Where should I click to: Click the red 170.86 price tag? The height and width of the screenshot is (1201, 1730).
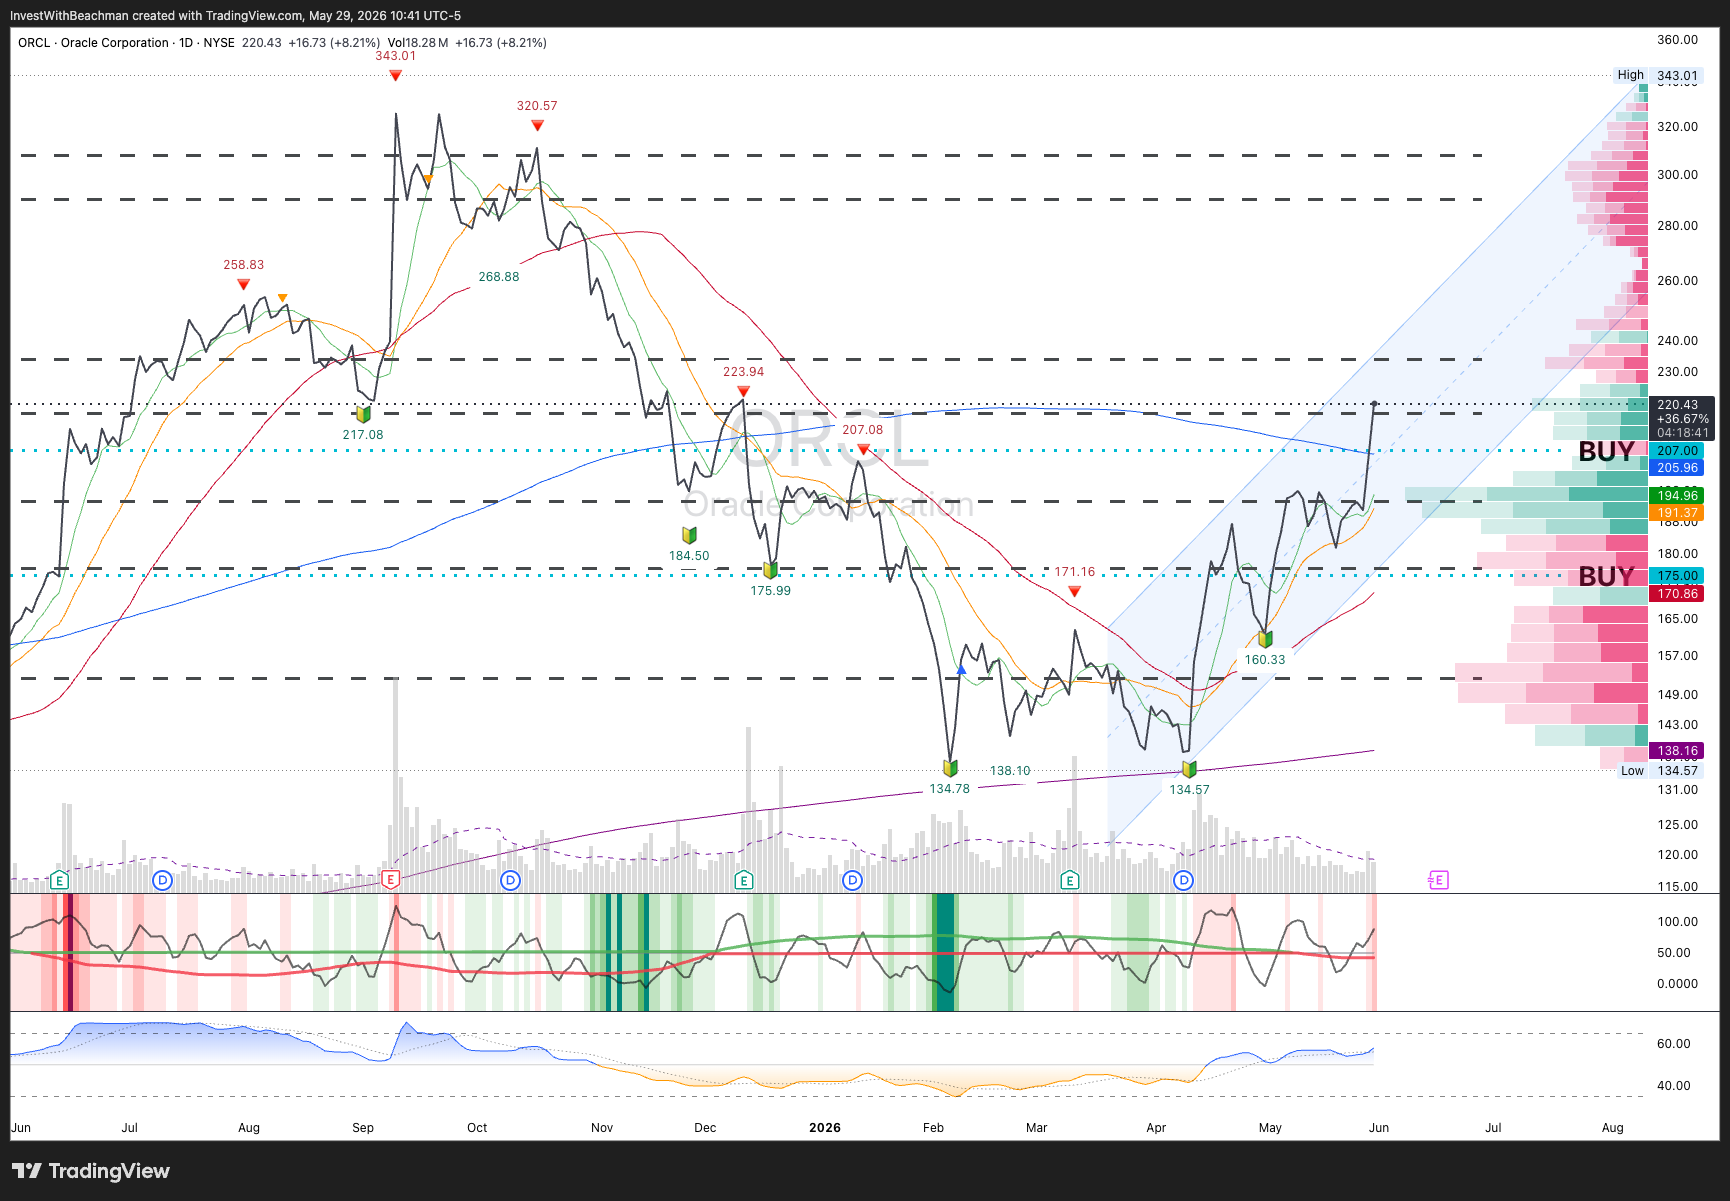click(1677, 594)
